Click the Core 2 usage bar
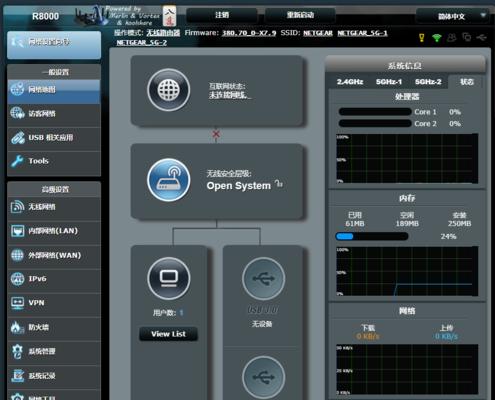Viewport: 495px width, 400px height. (x=375, y=123)
